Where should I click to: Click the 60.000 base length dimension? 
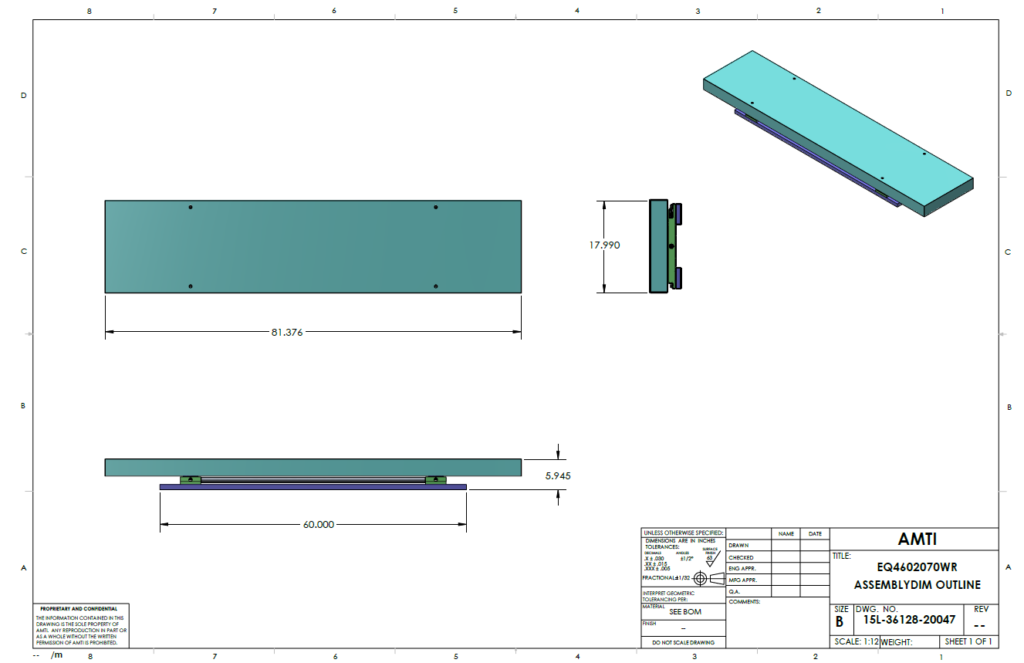pyautogui.click(x=313, y=524)
